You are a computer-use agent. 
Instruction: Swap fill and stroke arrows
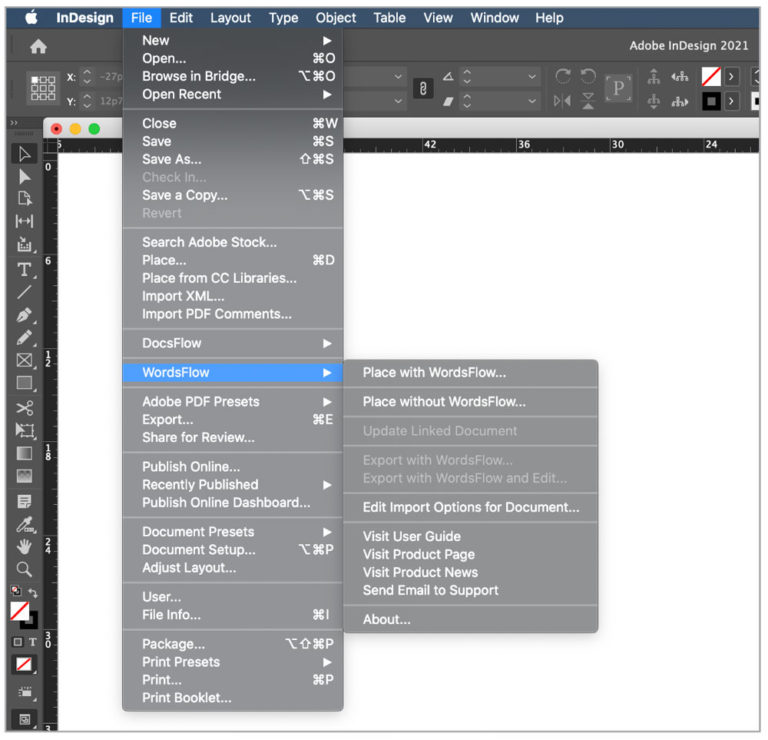[x=33, y=593]
